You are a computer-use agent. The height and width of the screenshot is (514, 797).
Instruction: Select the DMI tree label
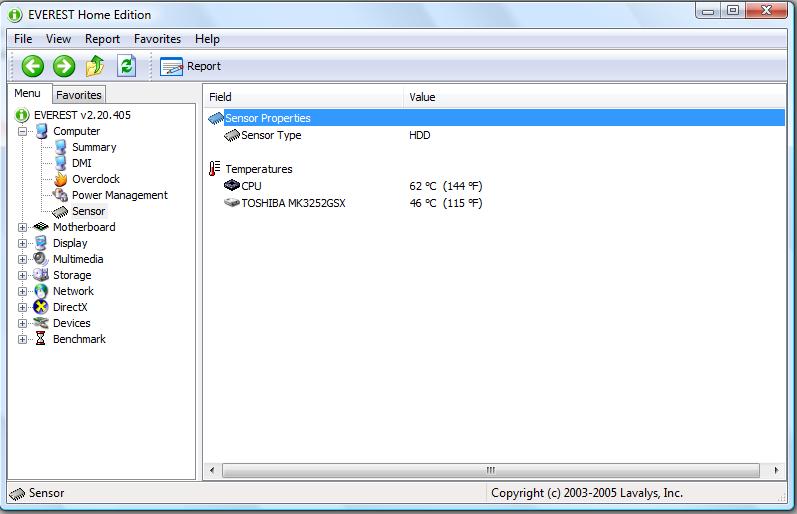[x=82, y=163]
